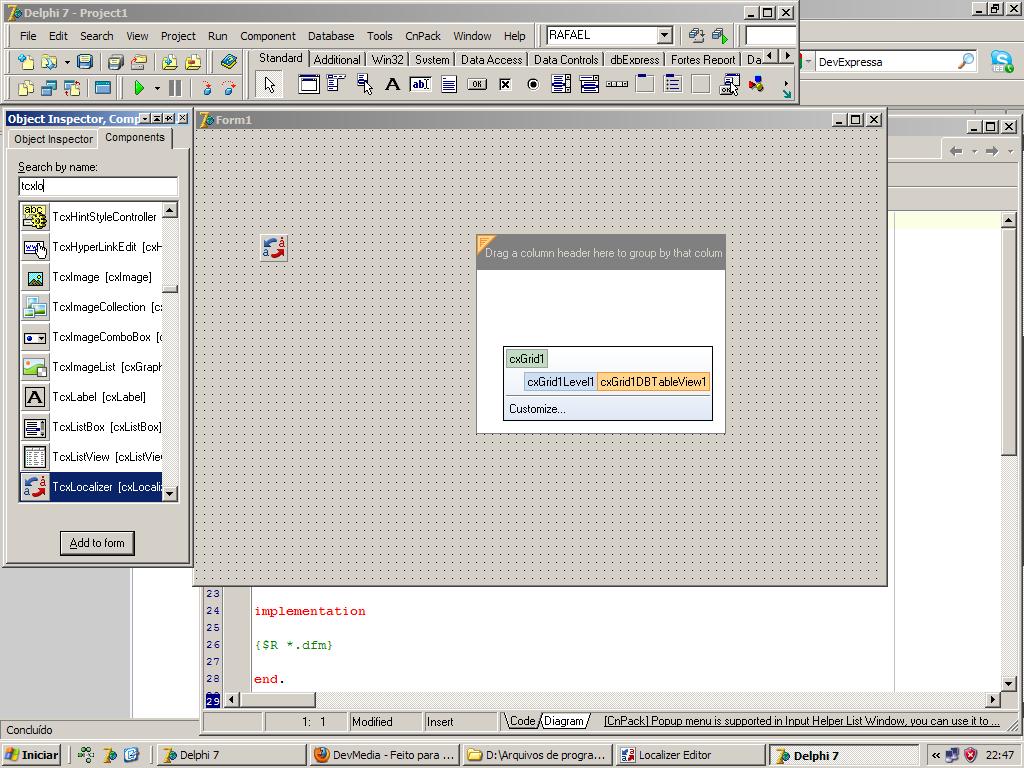Viewport: 1024px width, 768px height.
Task: Select the Button component in the palette
Action: [477, 85]
